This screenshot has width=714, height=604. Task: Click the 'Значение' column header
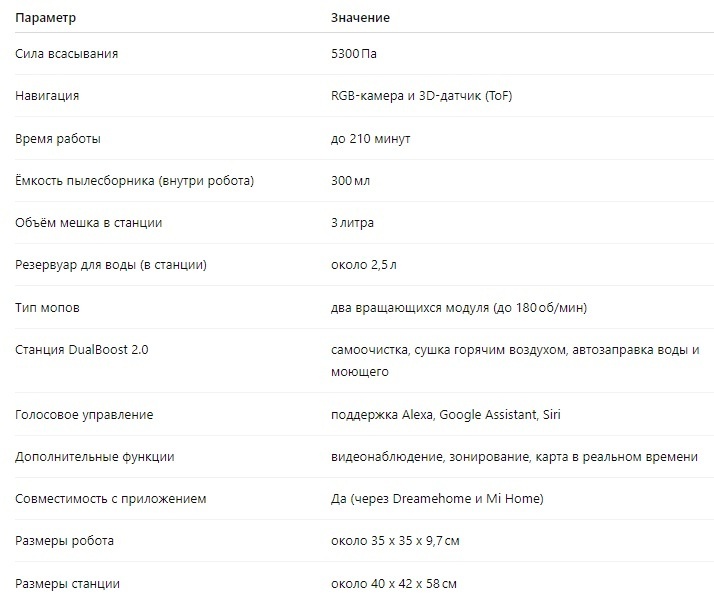[360, 18]
